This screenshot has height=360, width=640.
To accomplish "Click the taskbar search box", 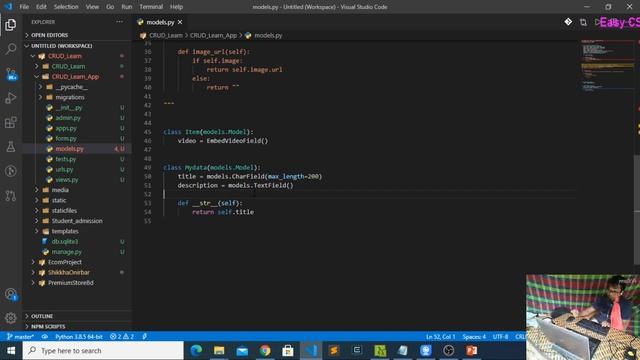I will pyautogui.click(x=103, y=351).
